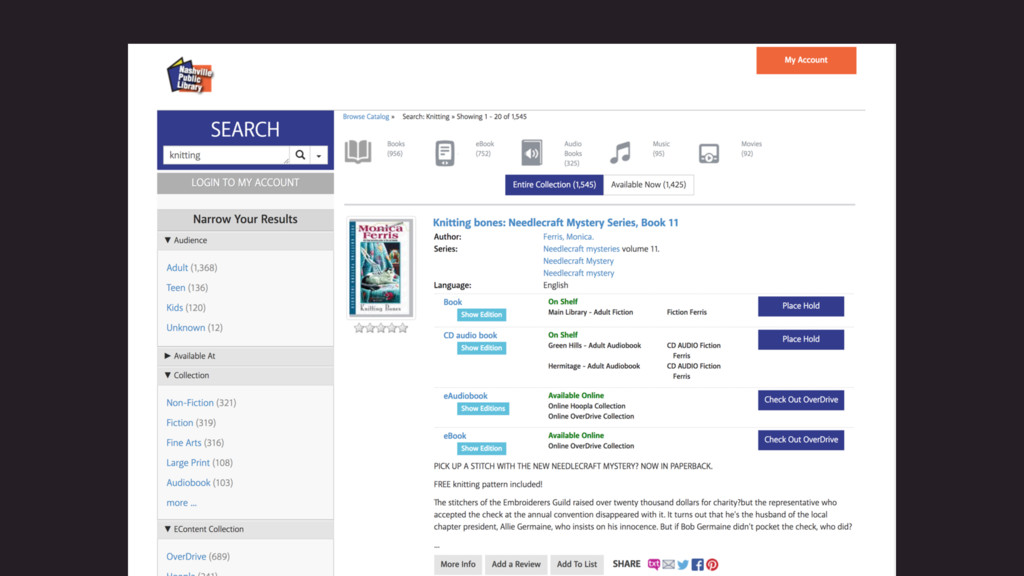
Task: Open the eAudiobook format link
Action: tap(465, 396)
